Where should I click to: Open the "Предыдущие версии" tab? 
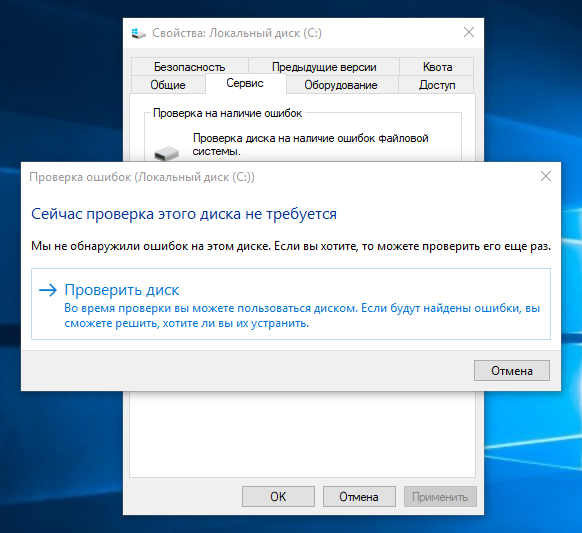(x=324, y=67)
